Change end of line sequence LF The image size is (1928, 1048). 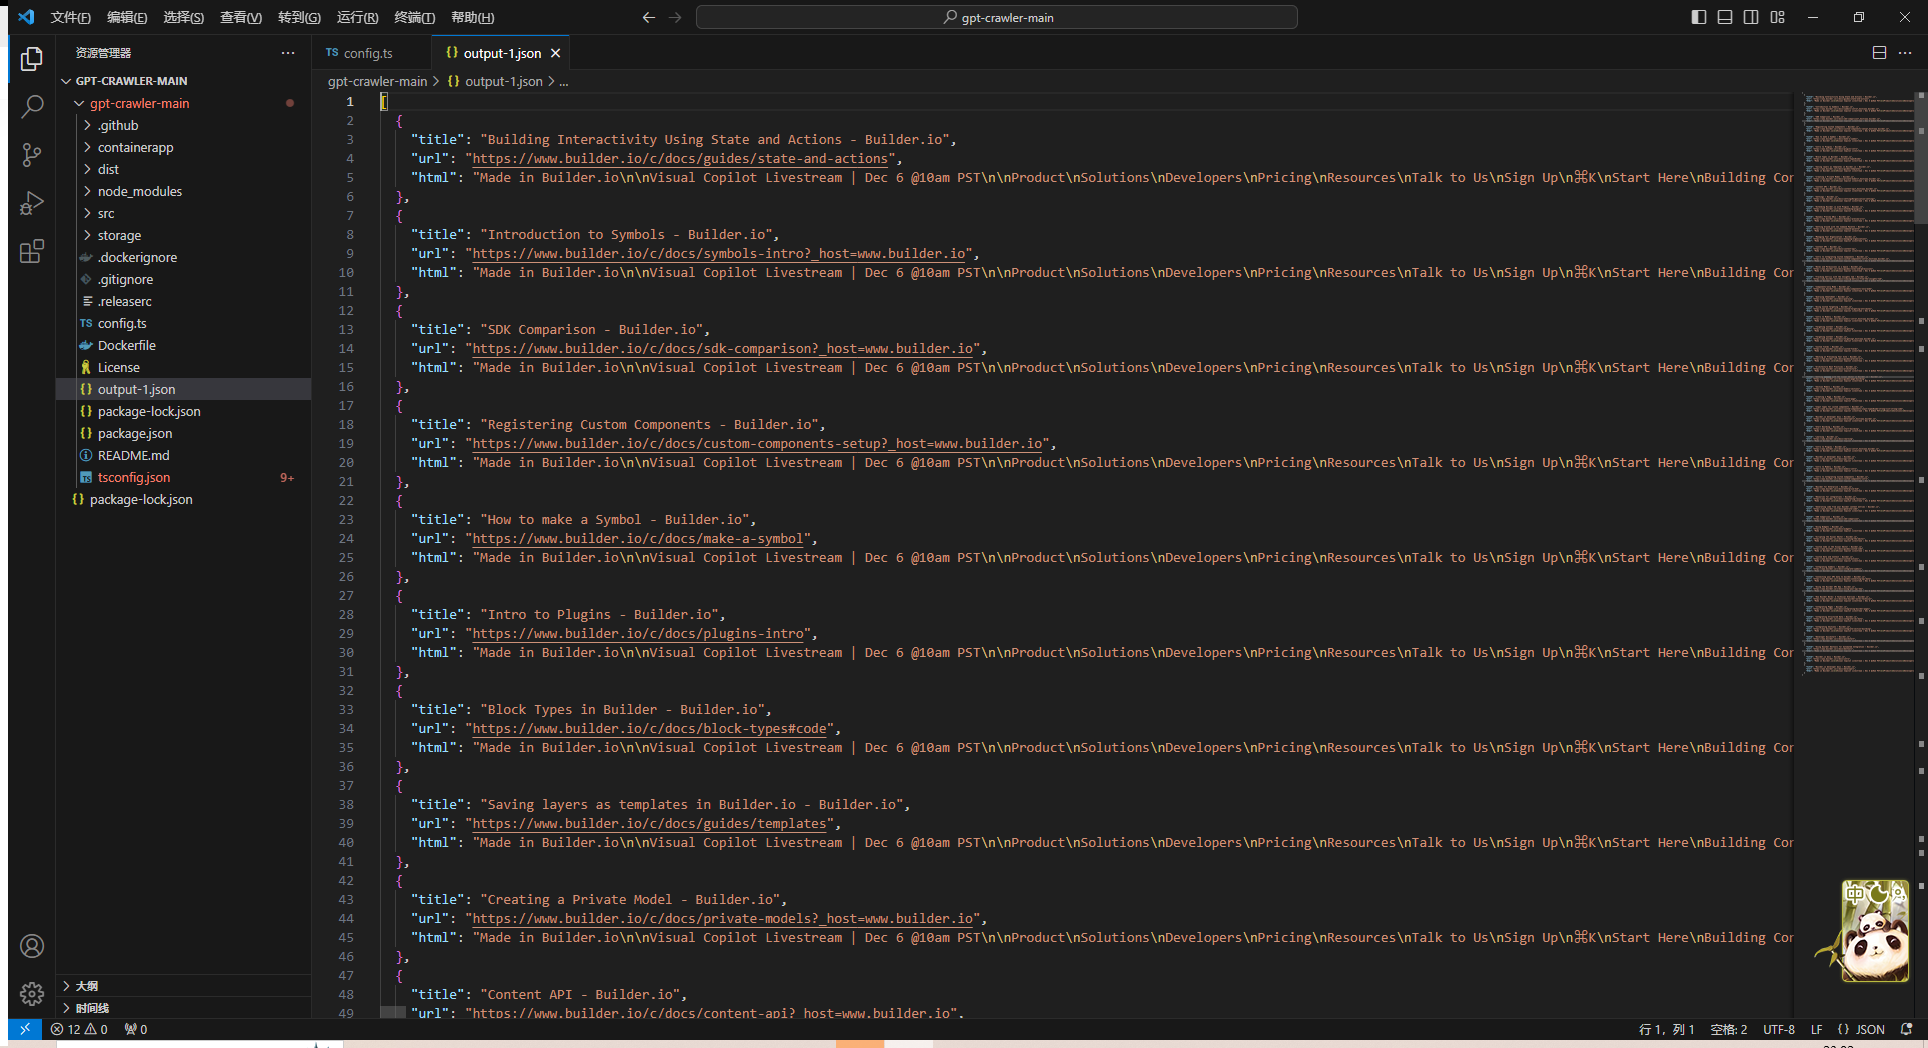(1817, 1029)
